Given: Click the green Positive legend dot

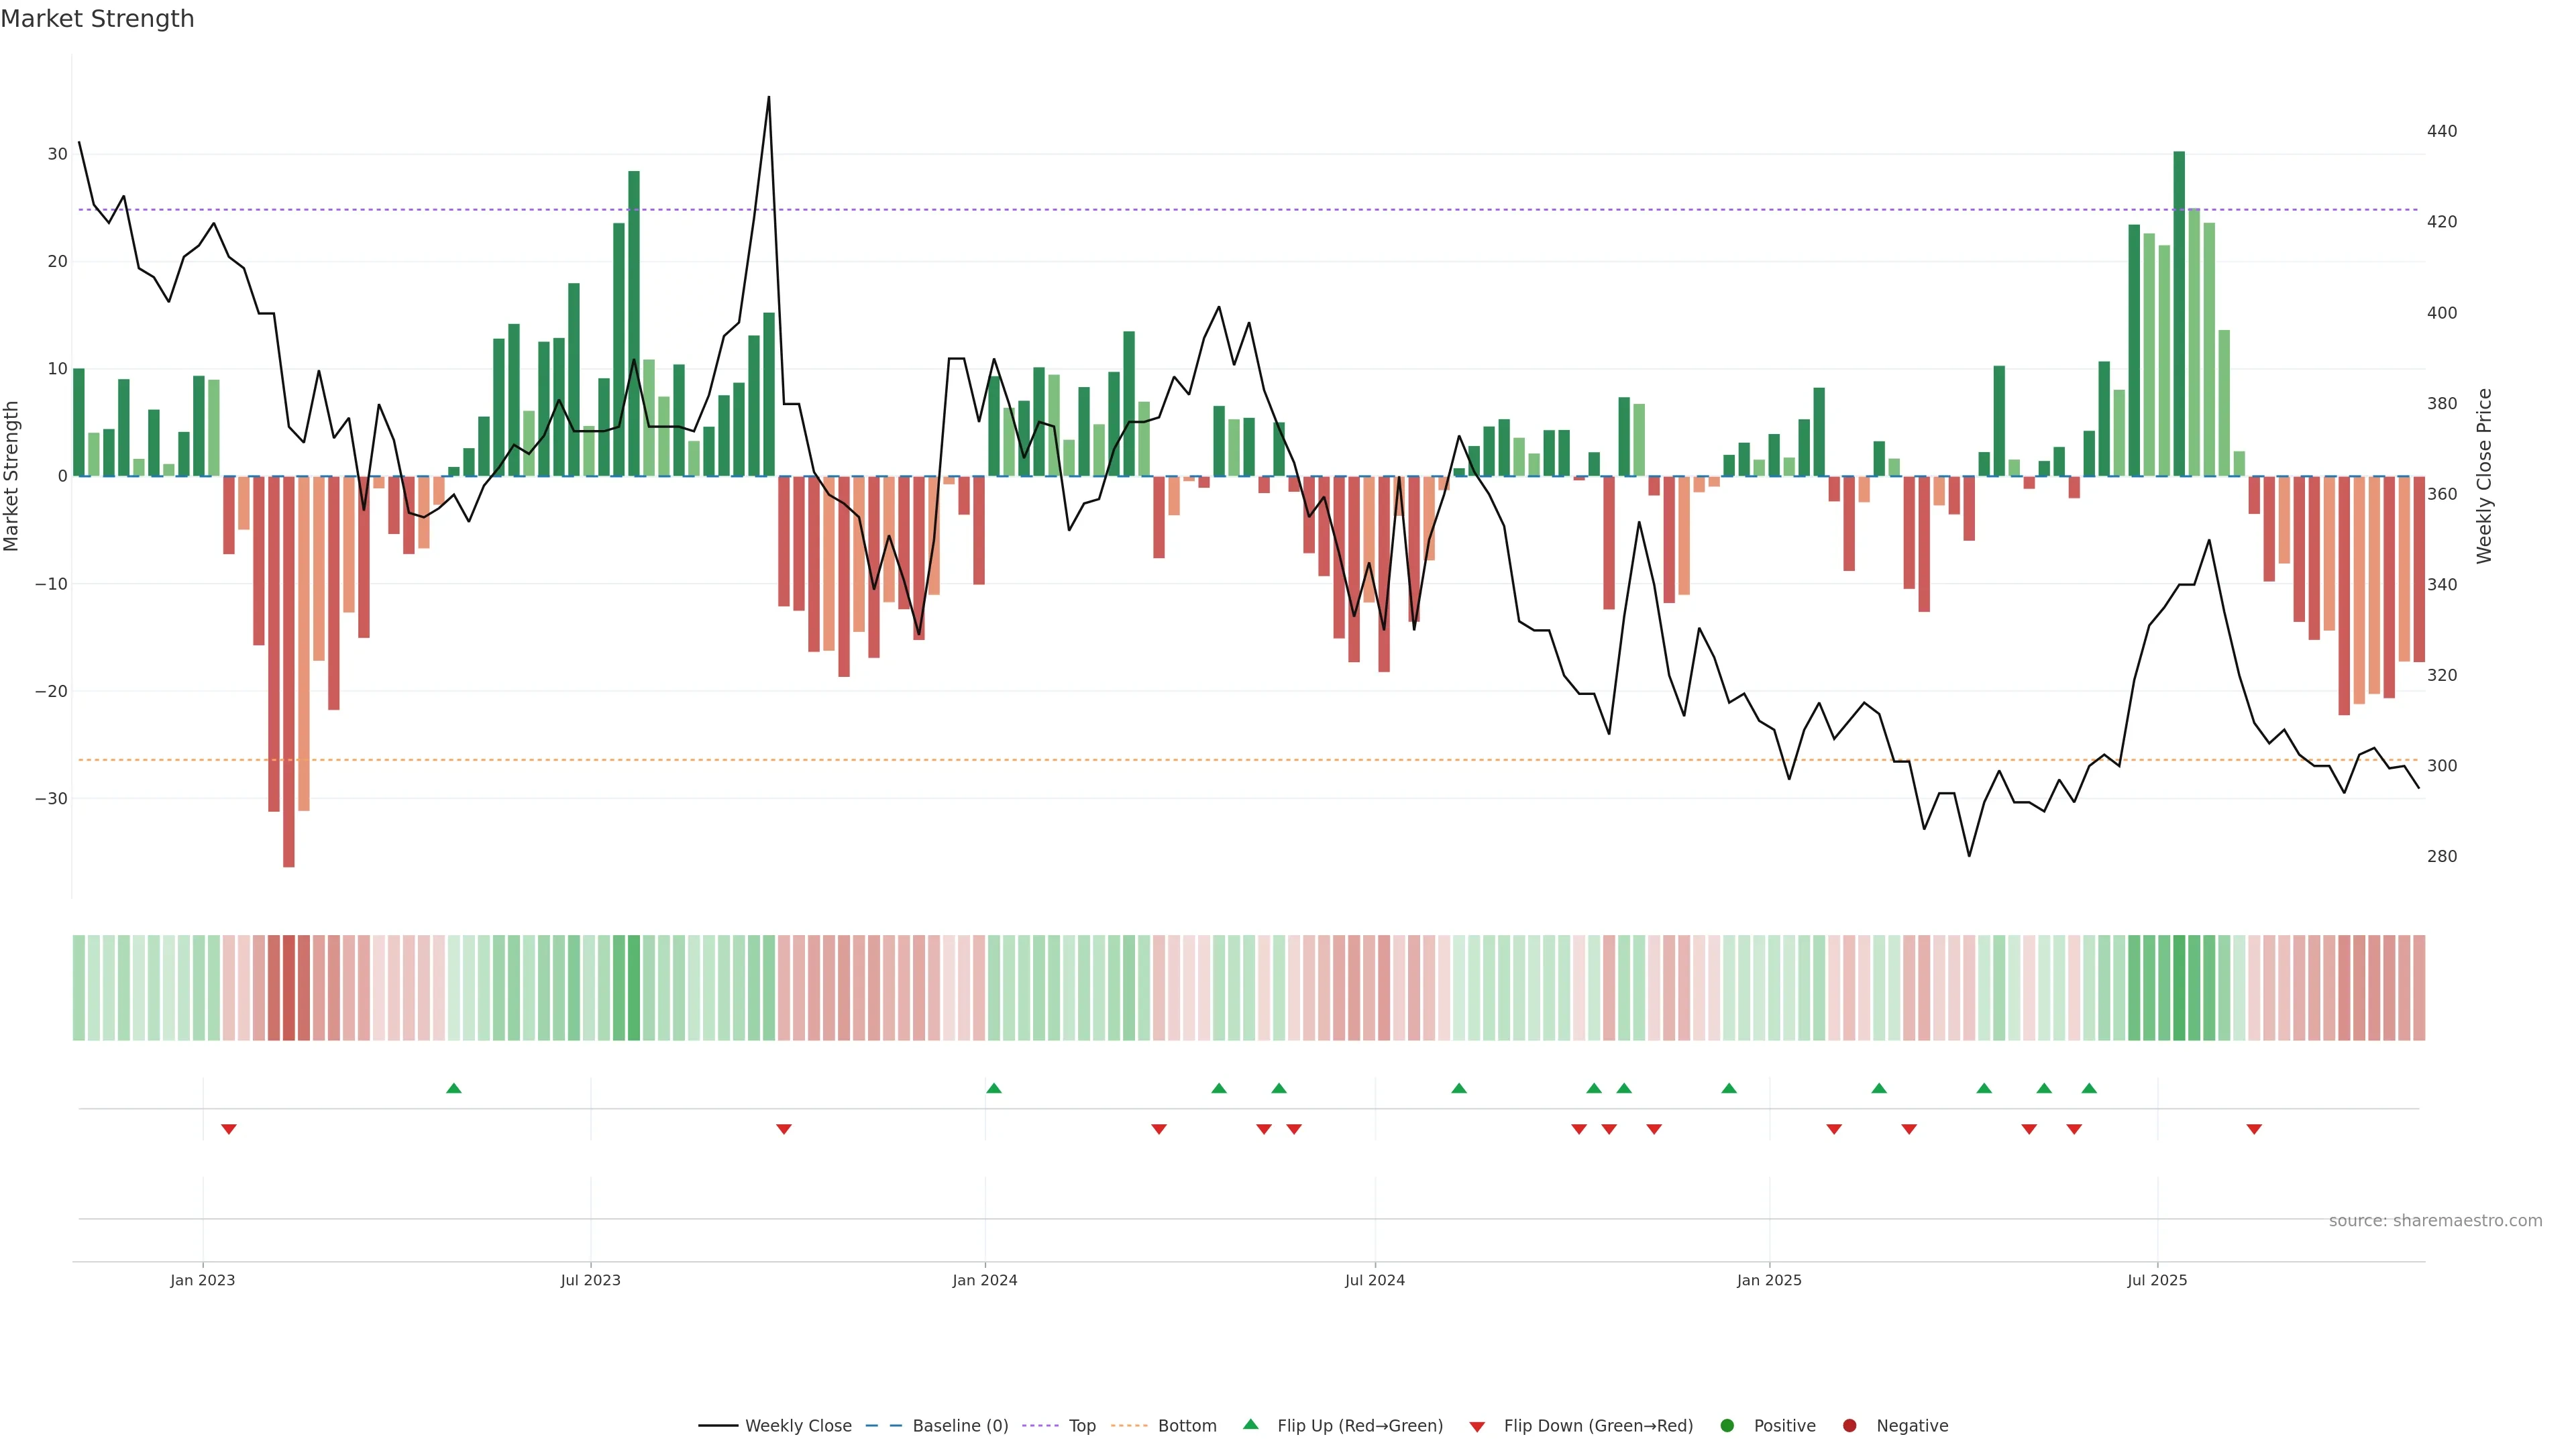Looking at the screenshot, I should point(1727,1426).
